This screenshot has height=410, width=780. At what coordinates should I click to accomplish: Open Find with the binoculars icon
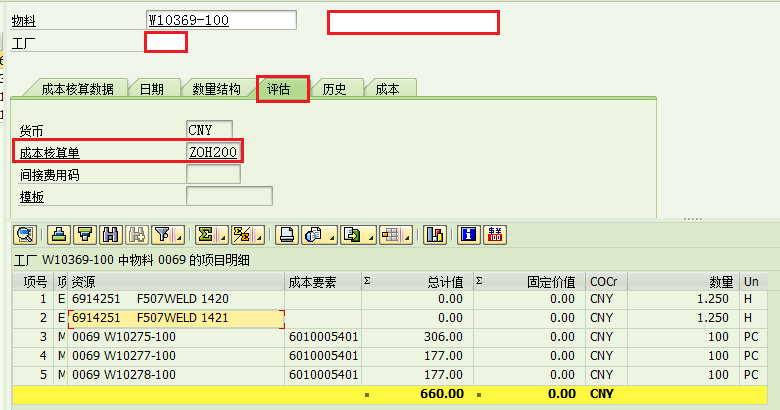point(110,234)
